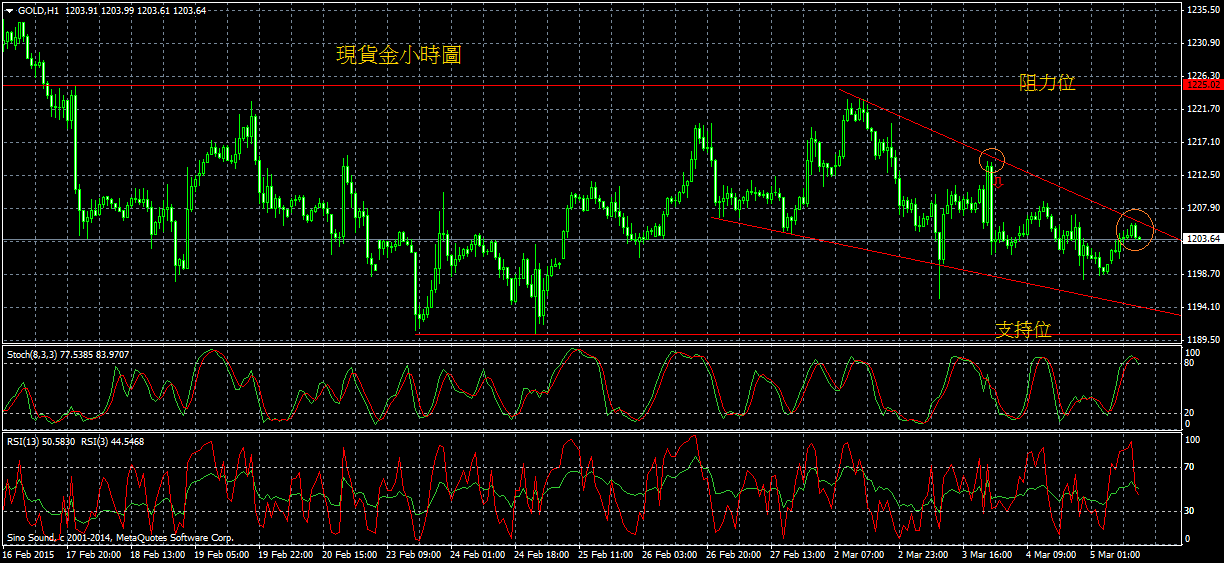This screenshot has width=1224, height=563.
Task: Click the 1189.50 level on price scale
Action: [1201, 339]
